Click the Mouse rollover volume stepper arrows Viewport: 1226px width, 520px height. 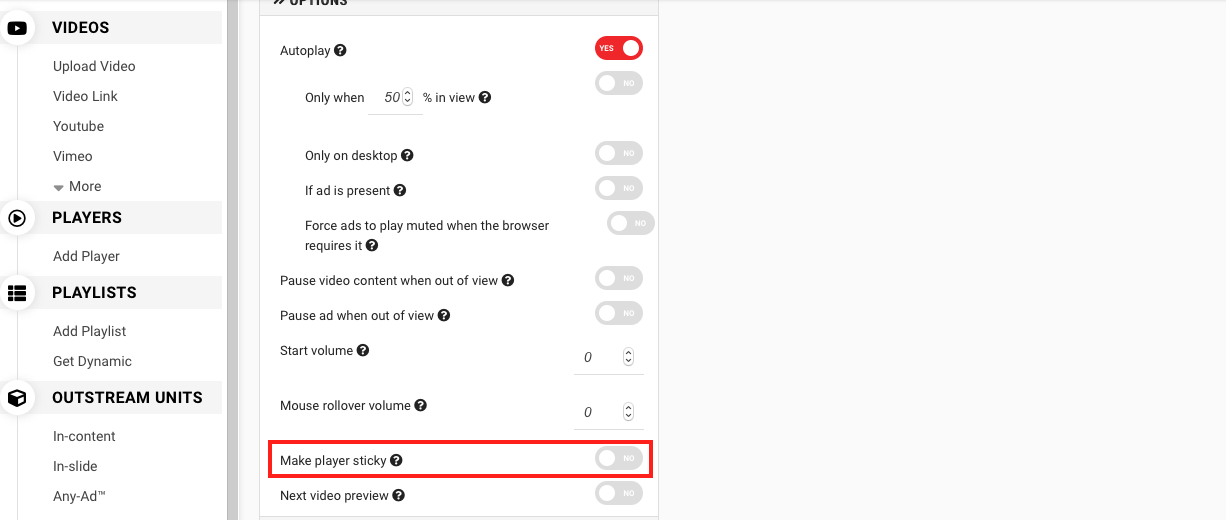[628, 412]
